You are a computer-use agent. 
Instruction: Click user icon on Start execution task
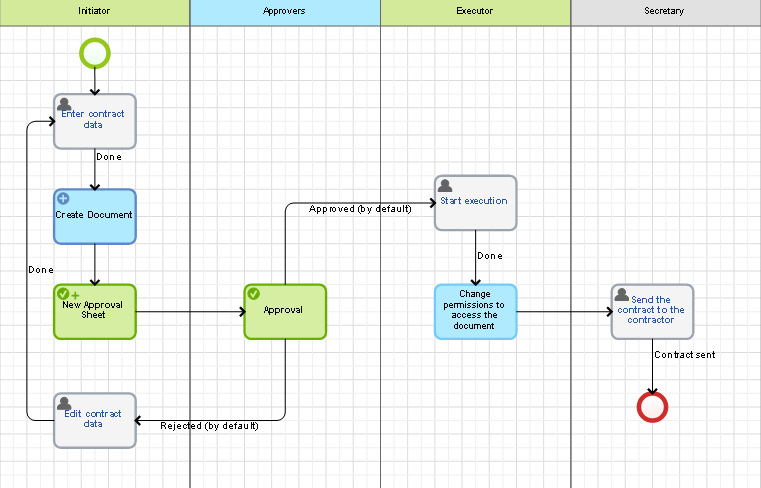pos(445,186)
